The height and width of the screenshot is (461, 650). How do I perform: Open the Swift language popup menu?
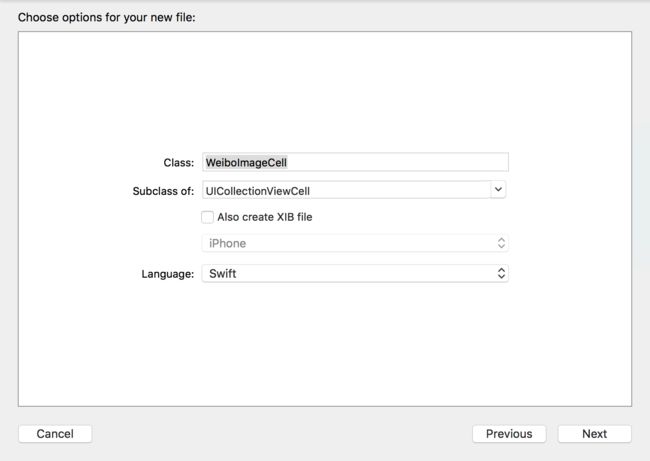click(355, 273)
